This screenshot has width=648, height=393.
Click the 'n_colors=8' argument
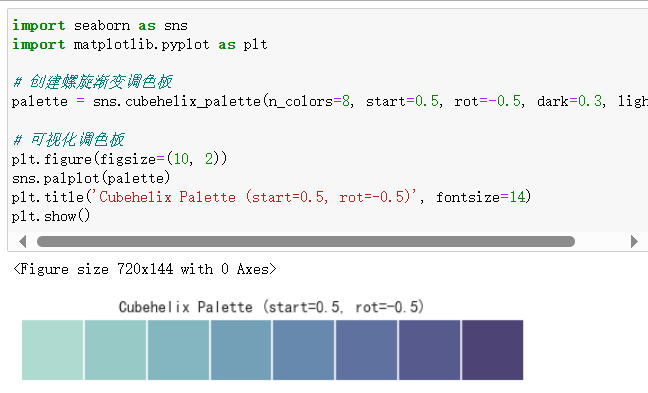[x=309, y=101]
